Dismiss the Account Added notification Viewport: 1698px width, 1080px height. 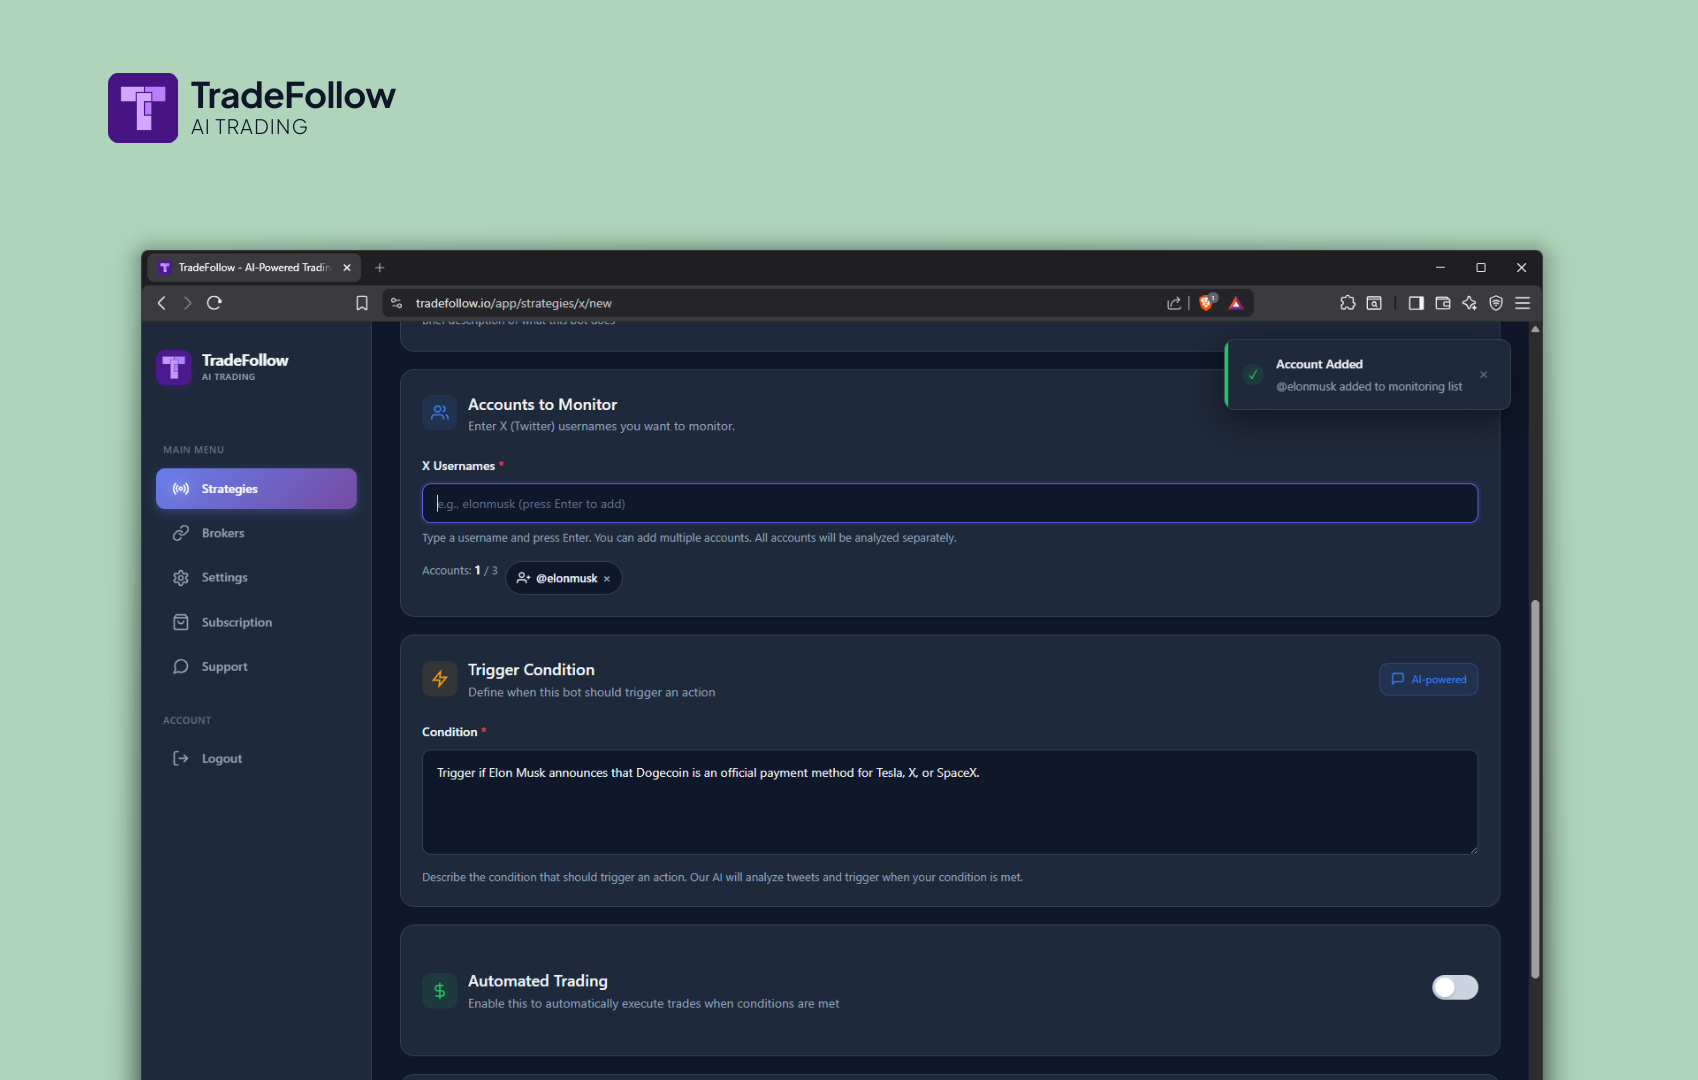[1483, 375]
